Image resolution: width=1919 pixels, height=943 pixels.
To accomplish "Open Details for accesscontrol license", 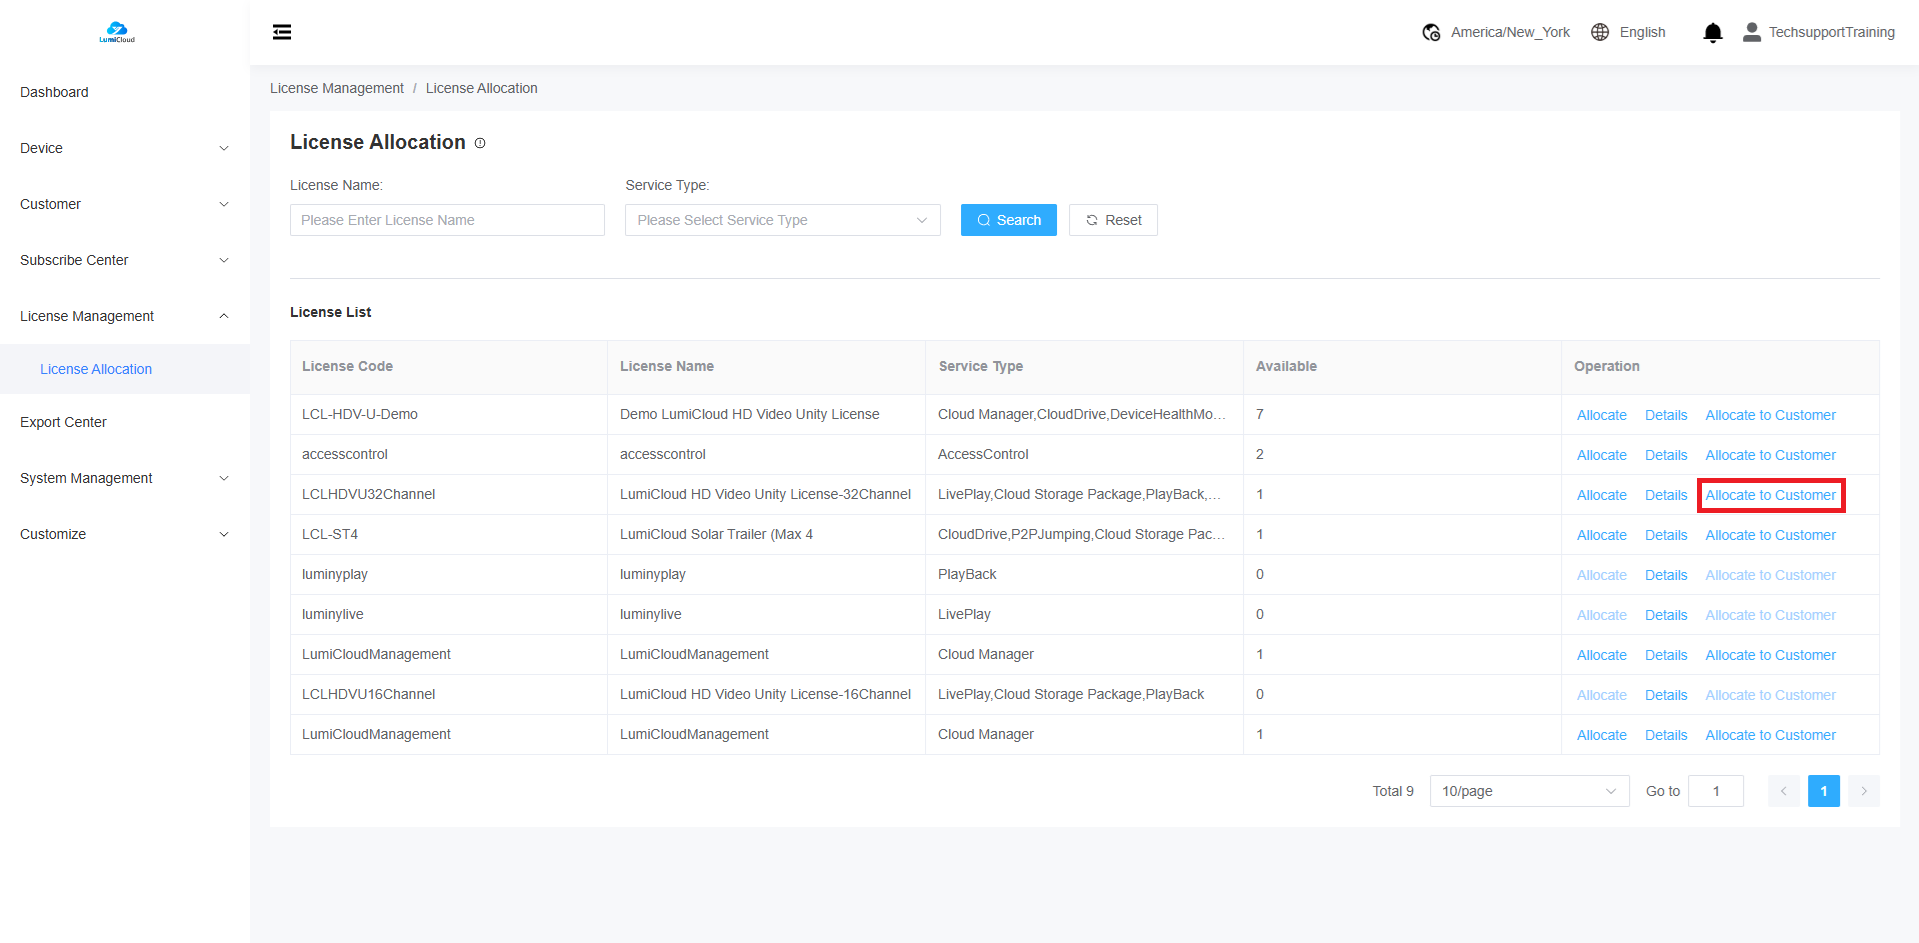I will tap(1665, 455).
